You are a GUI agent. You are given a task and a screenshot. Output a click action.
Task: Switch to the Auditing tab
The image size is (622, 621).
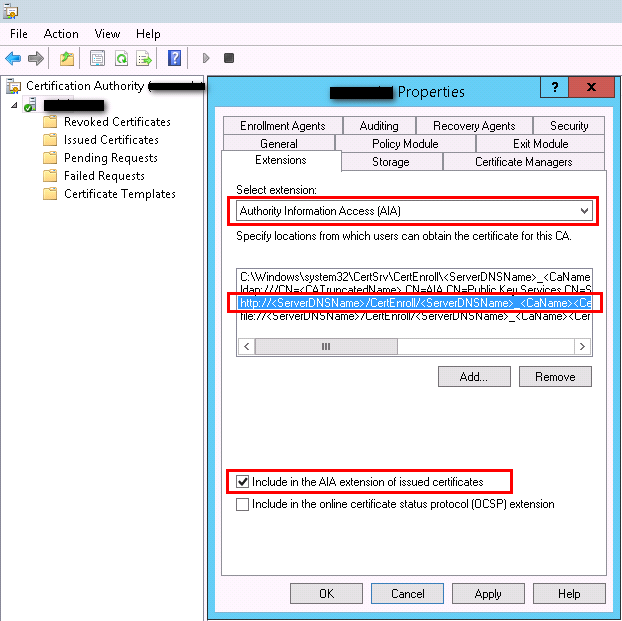point(378,126)
